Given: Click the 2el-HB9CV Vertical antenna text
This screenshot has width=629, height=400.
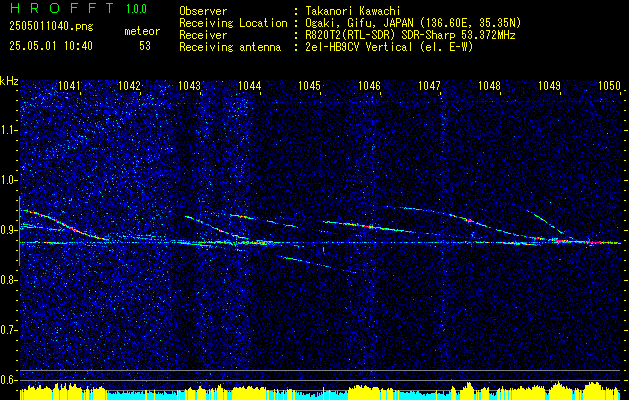Looking at the screenshot, I should pyautogui.click(x=389, y=47).
